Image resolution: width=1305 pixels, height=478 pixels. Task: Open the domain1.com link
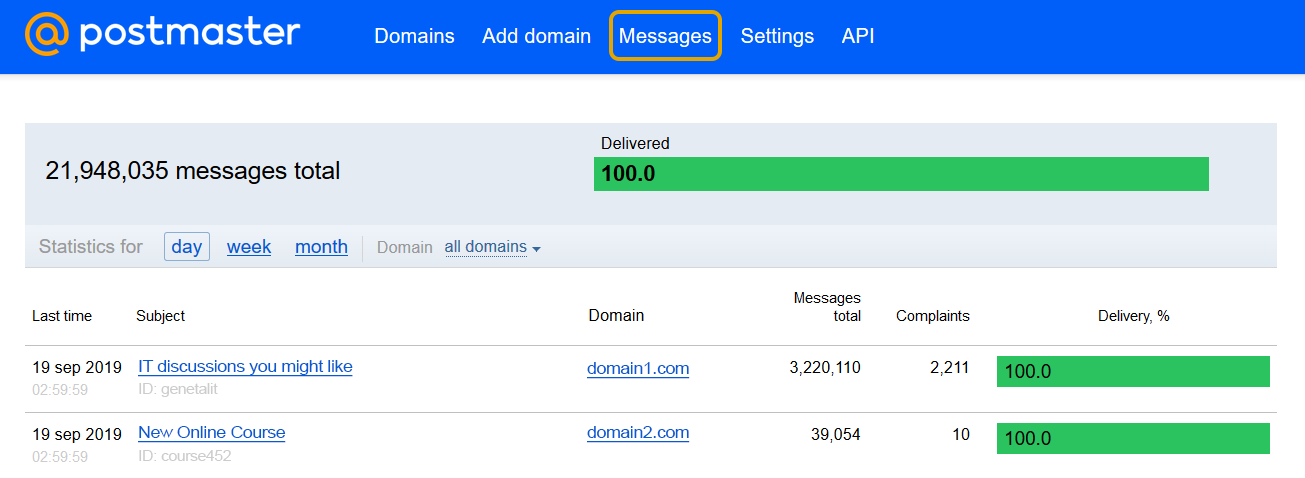click(x=638, y=369)
